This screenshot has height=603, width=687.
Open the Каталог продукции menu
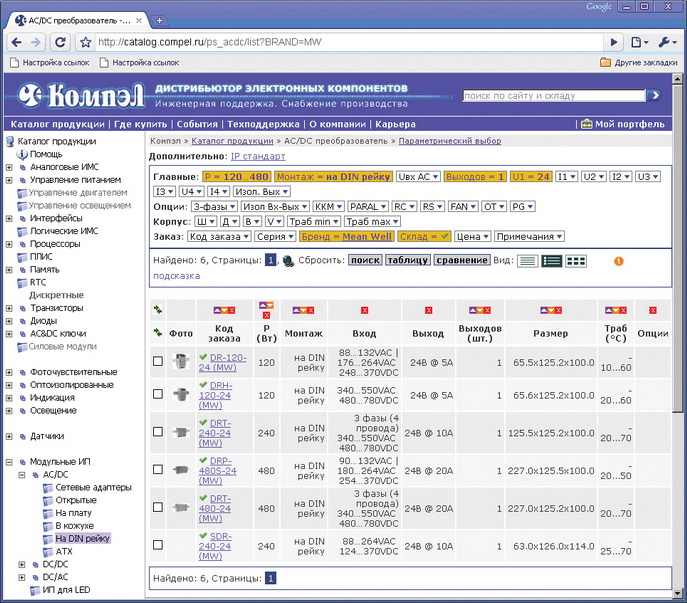(x=57, y=124)
